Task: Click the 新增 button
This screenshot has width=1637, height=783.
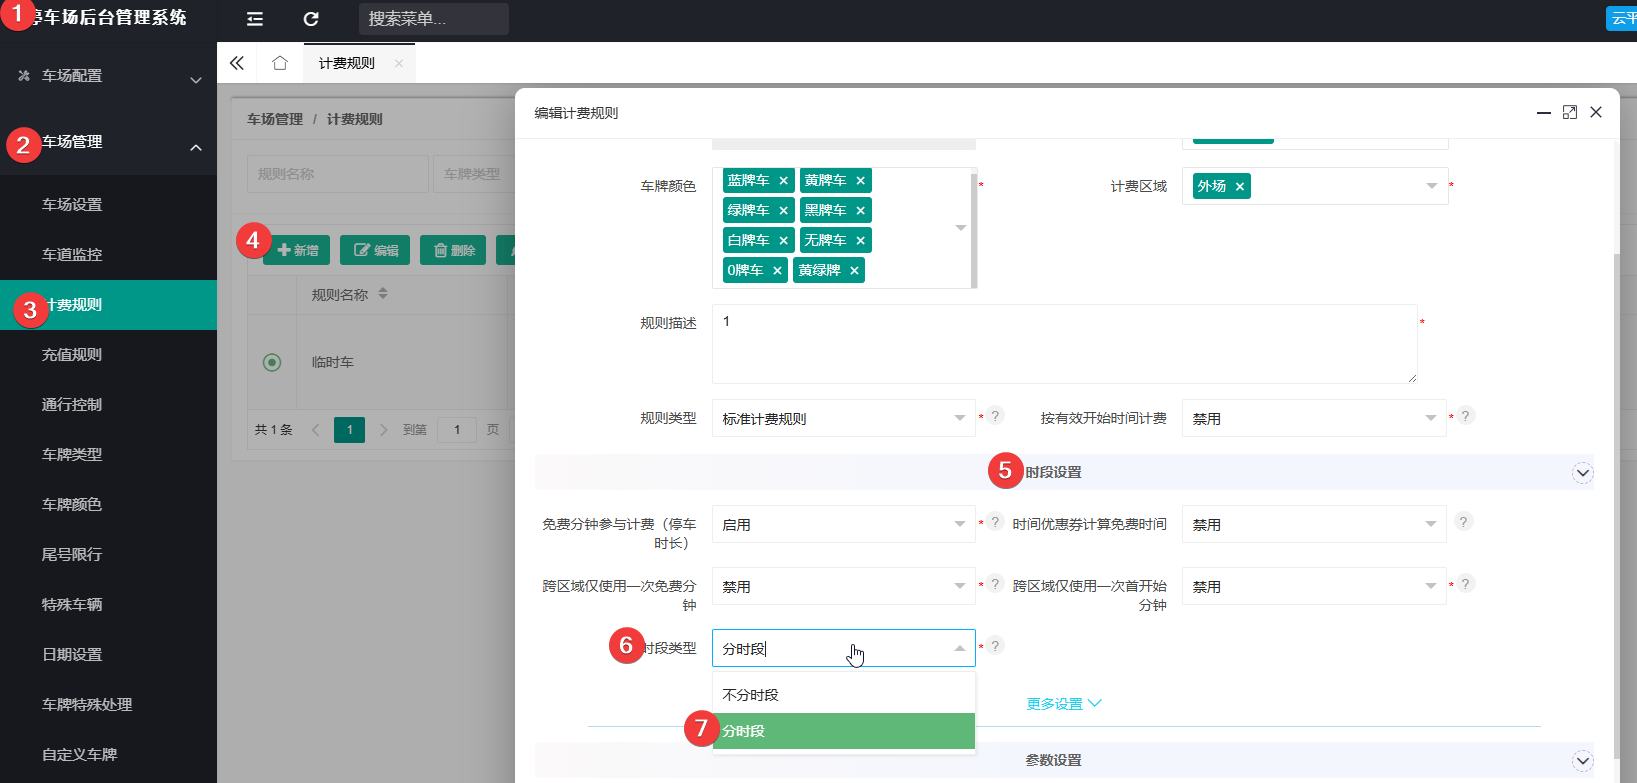Action: (297, 250)
